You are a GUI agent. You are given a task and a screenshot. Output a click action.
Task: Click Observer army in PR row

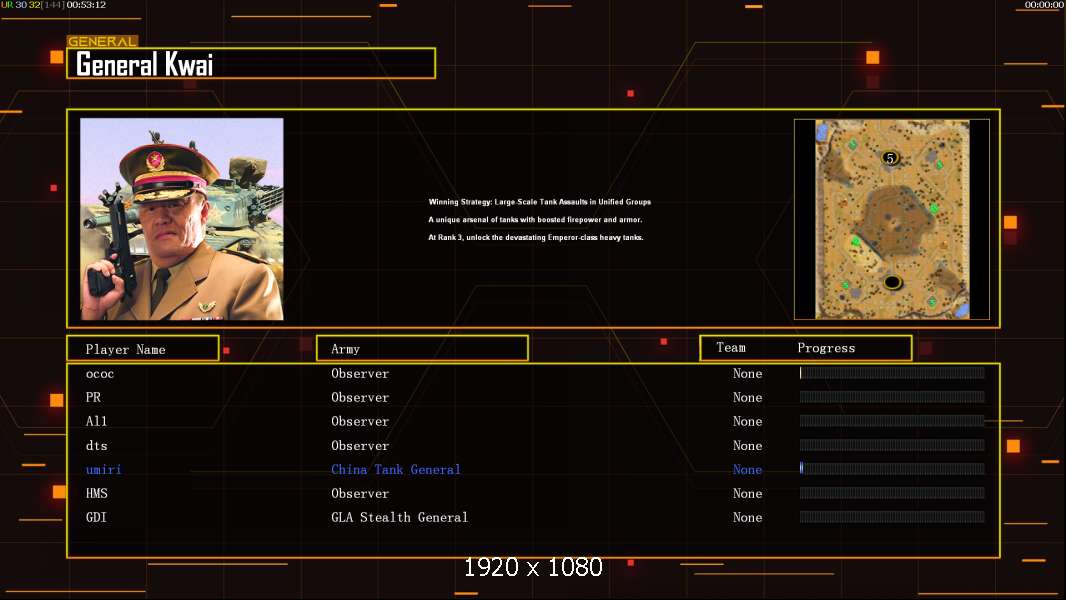click(360, 398)
